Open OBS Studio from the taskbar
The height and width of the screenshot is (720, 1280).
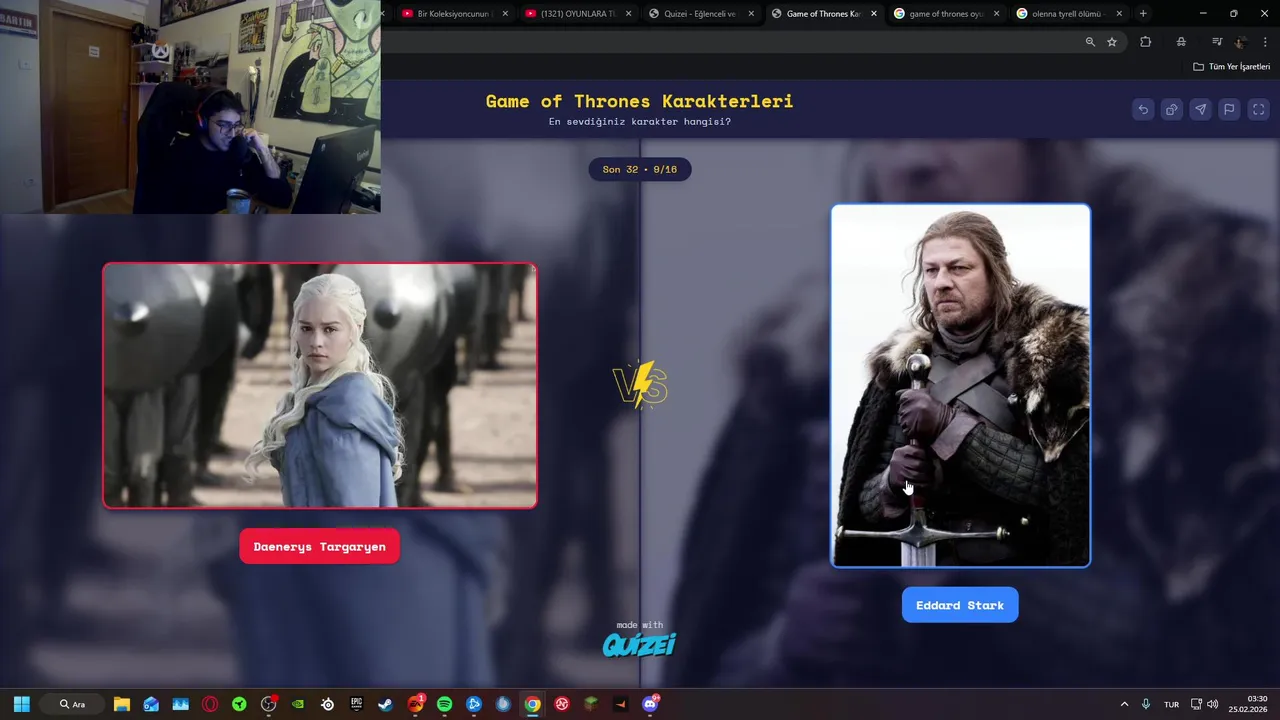[x=268, y=704]
